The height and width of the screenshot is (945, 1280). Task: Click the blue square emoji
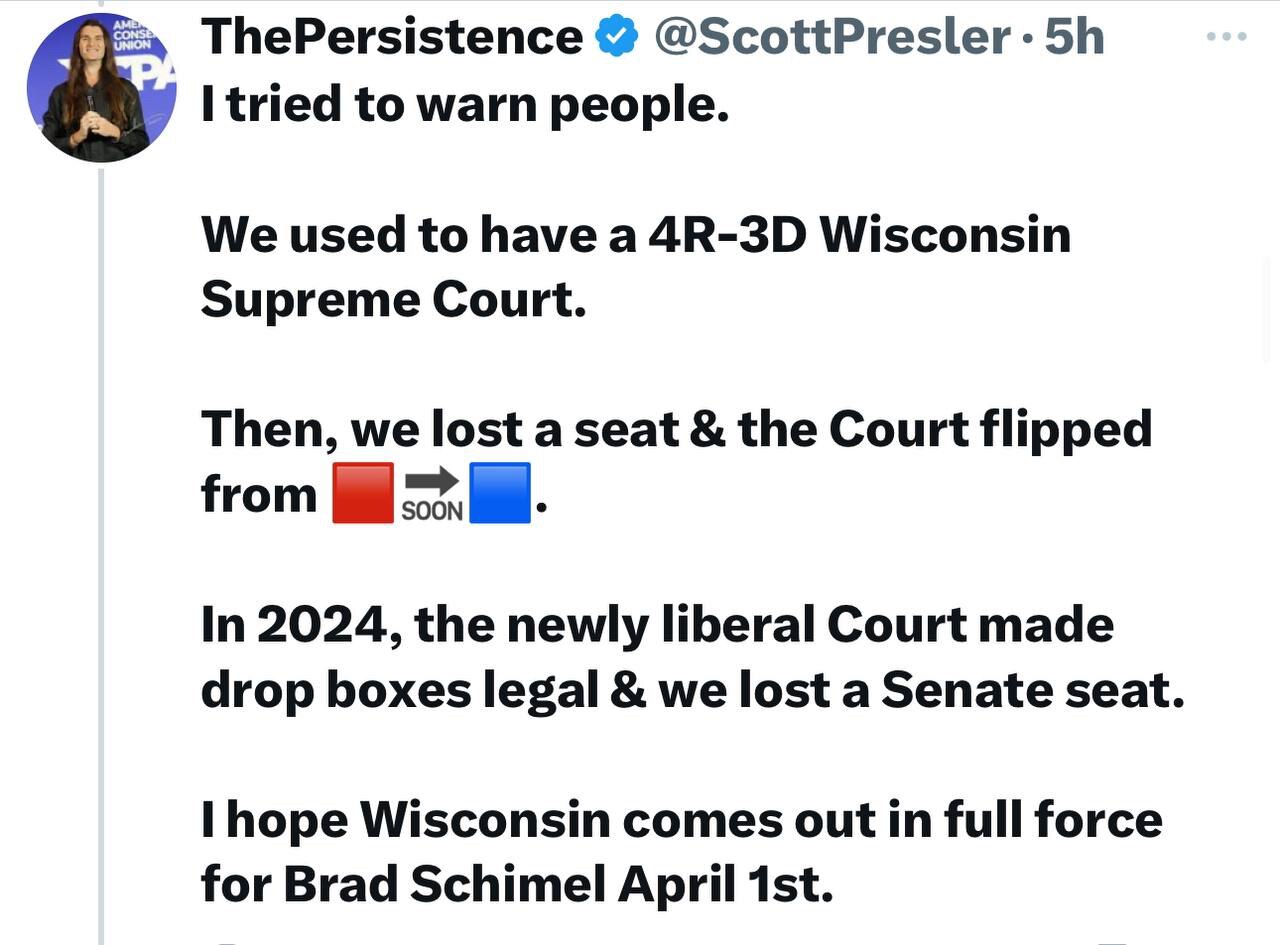pyautogui.click(x=498, y=492)
